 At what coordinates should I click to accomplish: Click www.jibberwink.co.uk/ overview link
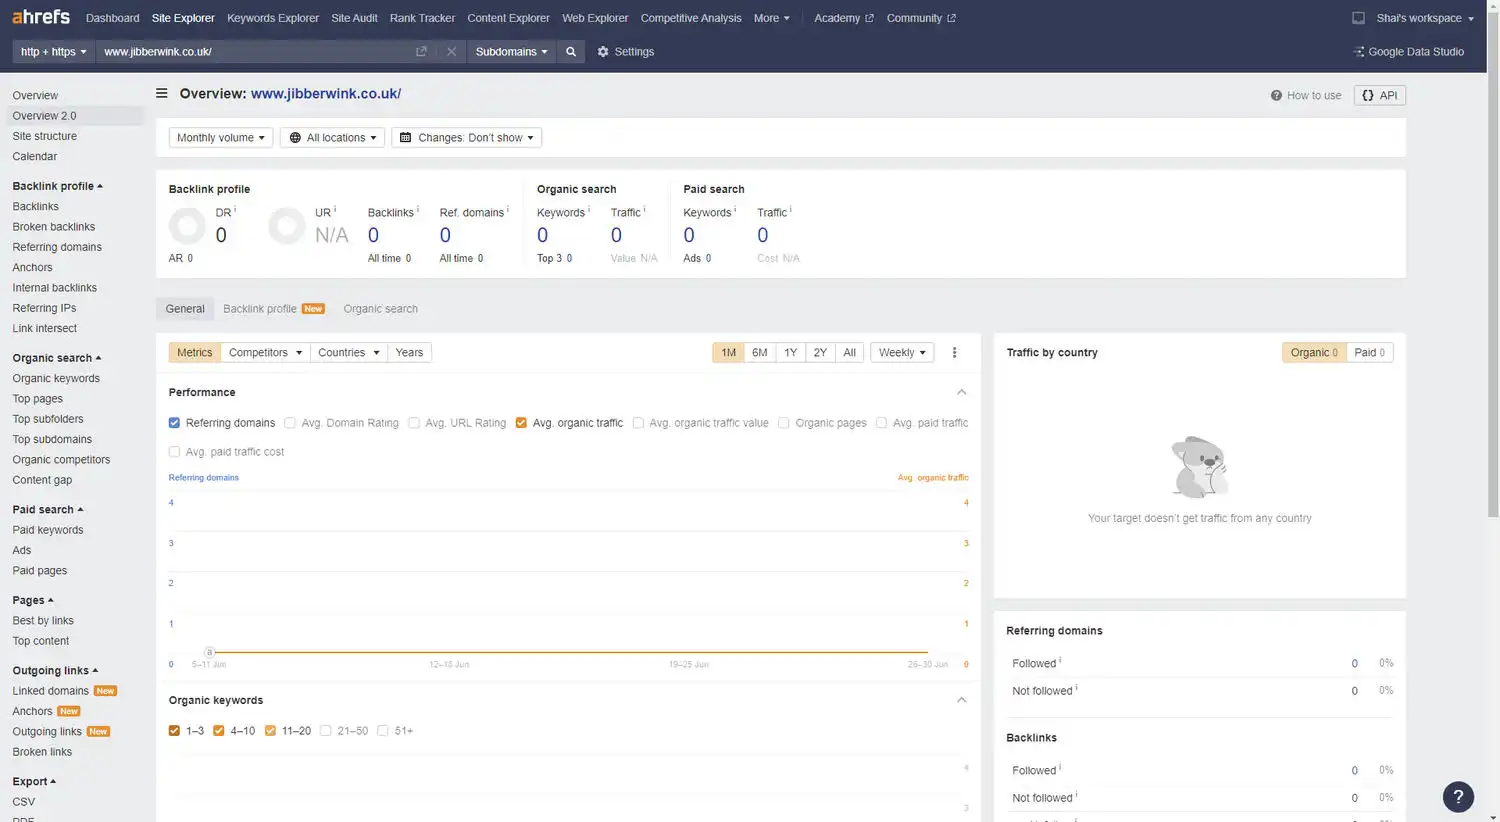click(326, 93)
